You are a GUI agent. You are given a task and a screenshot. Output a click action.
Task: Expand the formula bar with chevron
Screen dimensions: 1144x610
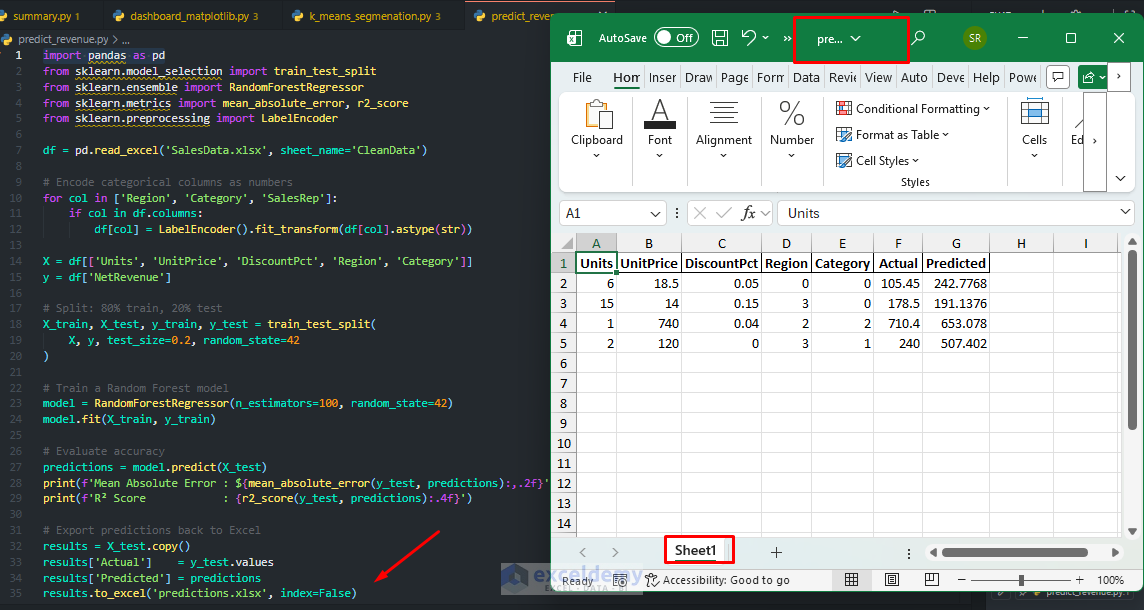click(1125, 212)
